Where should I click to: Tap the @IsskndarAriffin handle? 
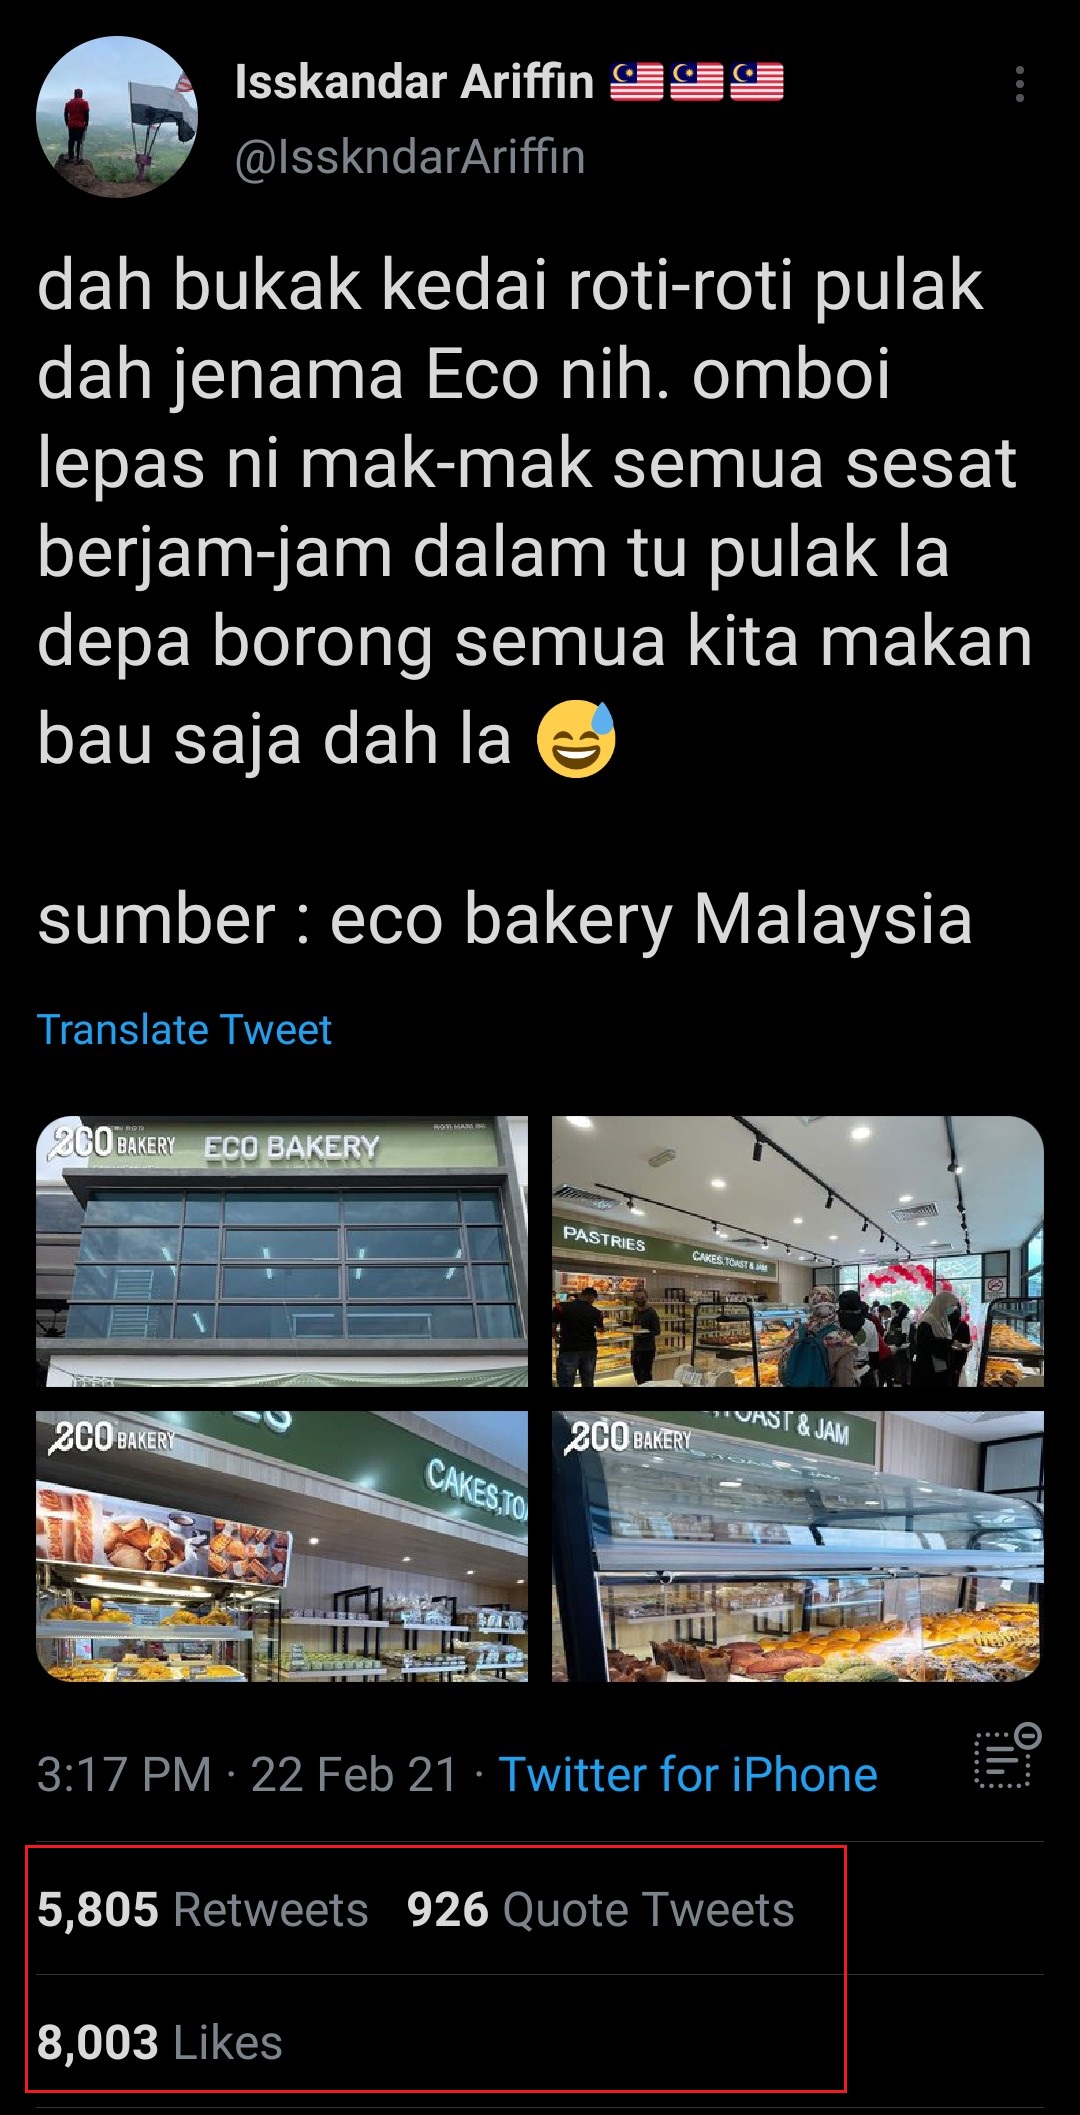(410, 157)
